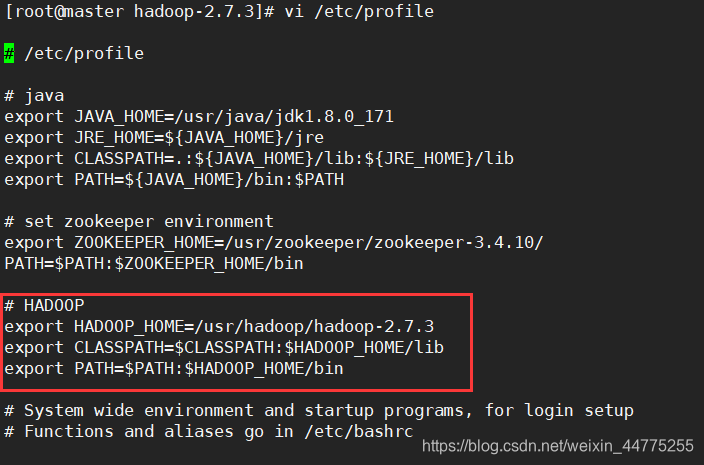
Task: Click the green cursor at file start
Action: (x=9, y=53)
